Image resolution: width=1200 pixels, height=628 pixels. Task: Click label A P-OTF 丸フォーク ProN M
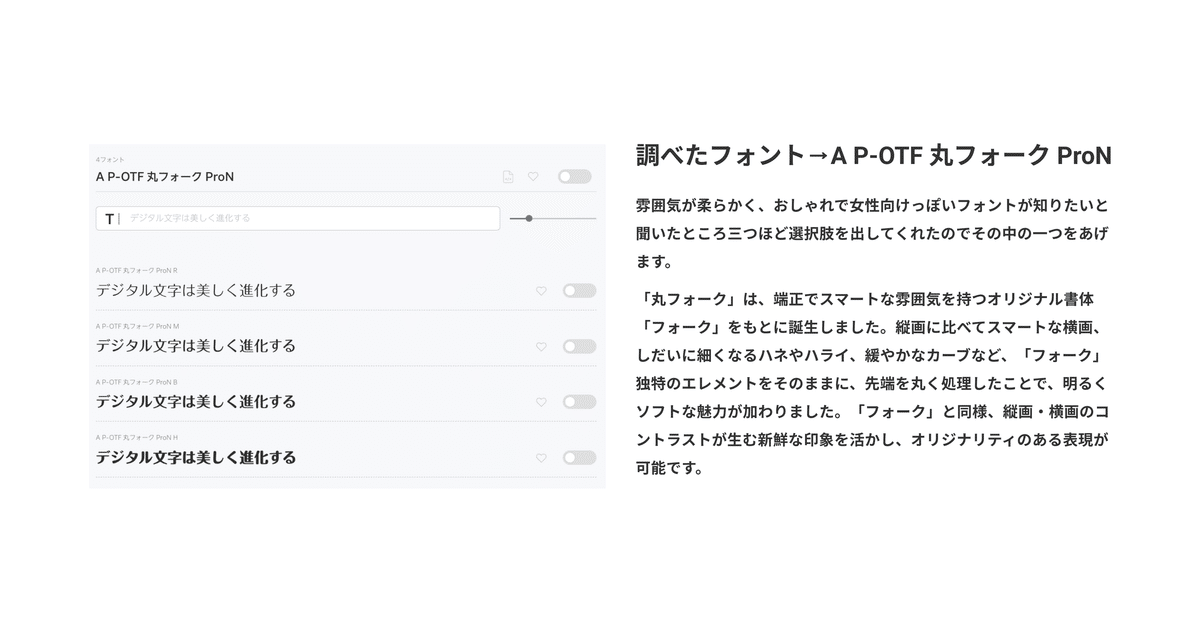pyautogui.click(x=137, y=326)
